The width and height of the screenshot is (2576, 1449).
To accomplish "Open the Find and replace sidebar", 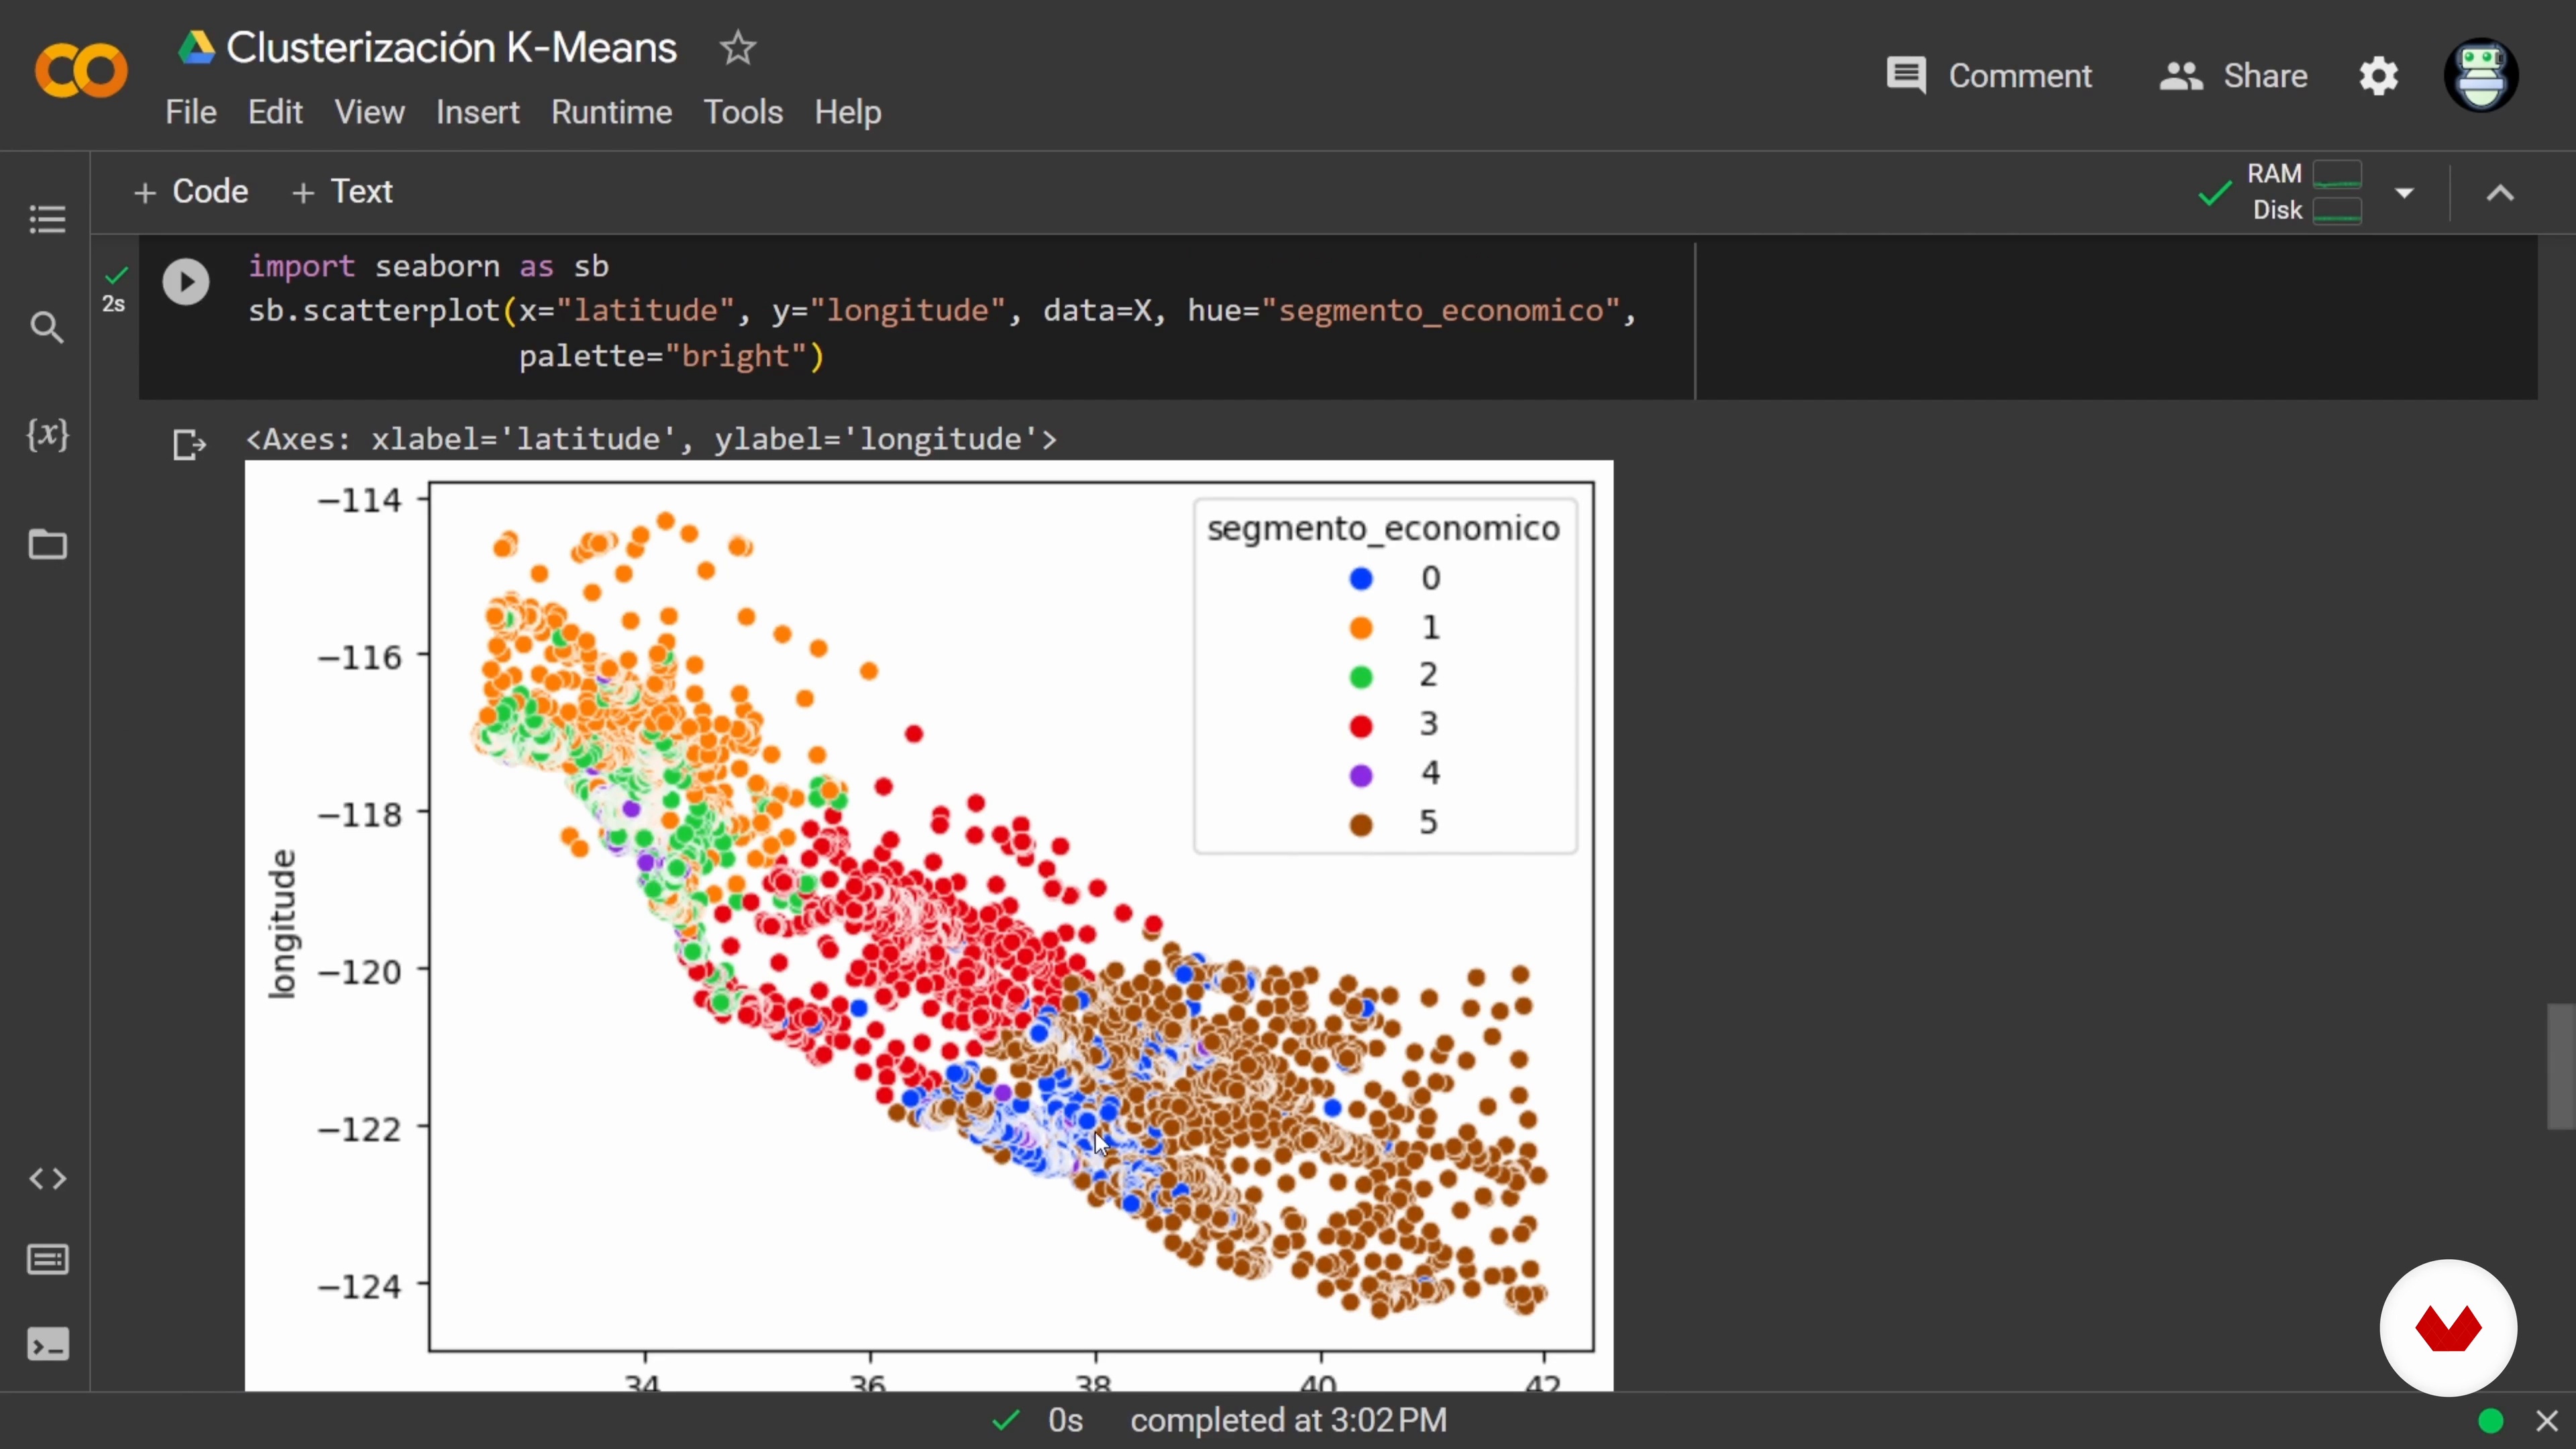I will [47, 327].
